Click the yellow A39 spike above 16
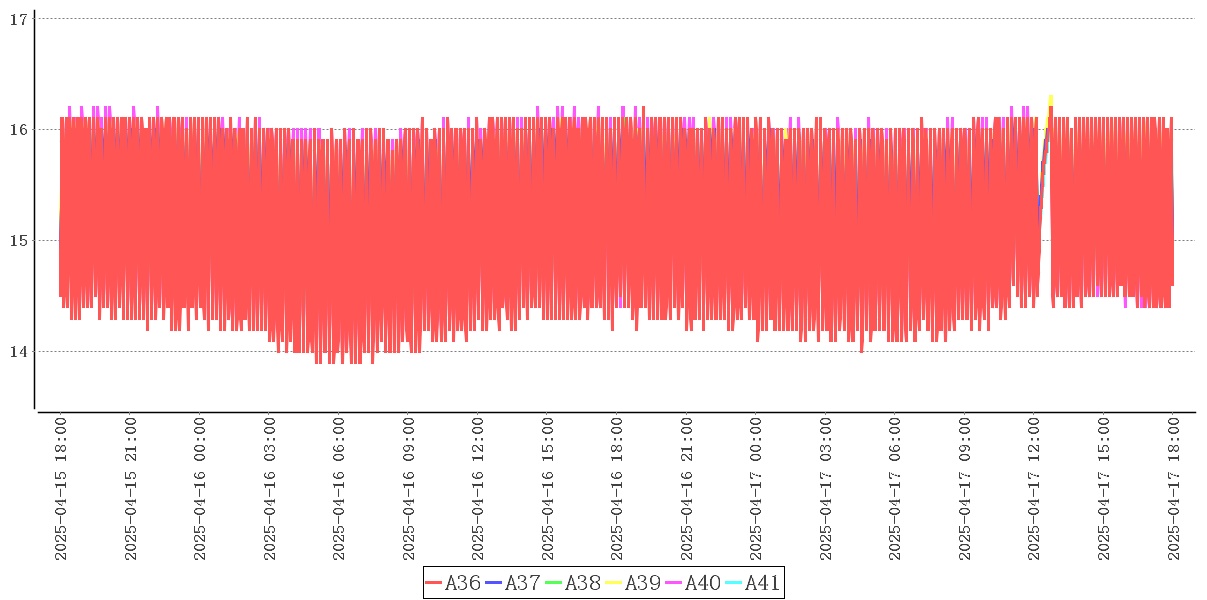The width and height of the screenshot is (1207, 600). click(x=1050, y=99)
